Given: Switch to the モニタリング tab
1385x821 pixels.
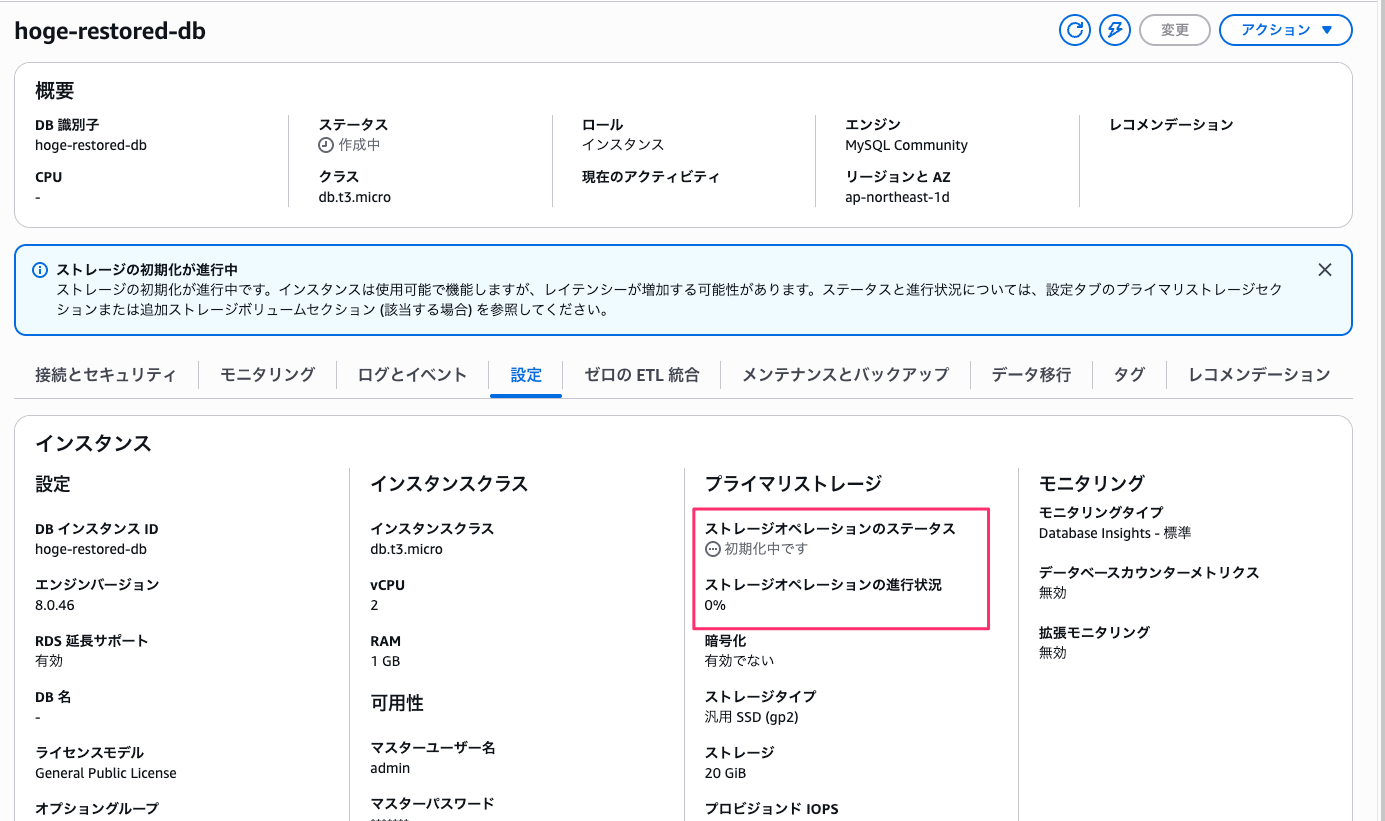Looking at the screenshot, I should pyautogui.click(x=267, y=375).
